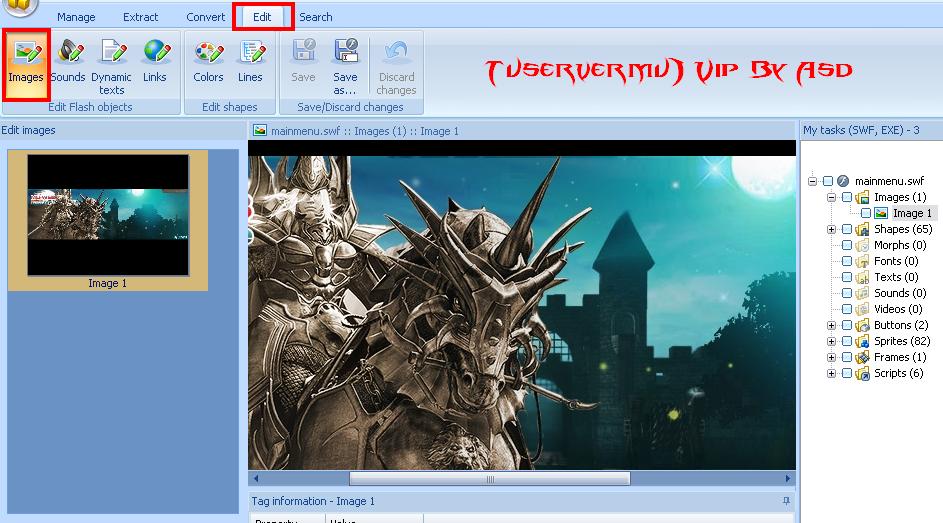The width and height of the screenshot is (943, 523).
Task: Click the Fonts folder icon
Action: point(862,261)
